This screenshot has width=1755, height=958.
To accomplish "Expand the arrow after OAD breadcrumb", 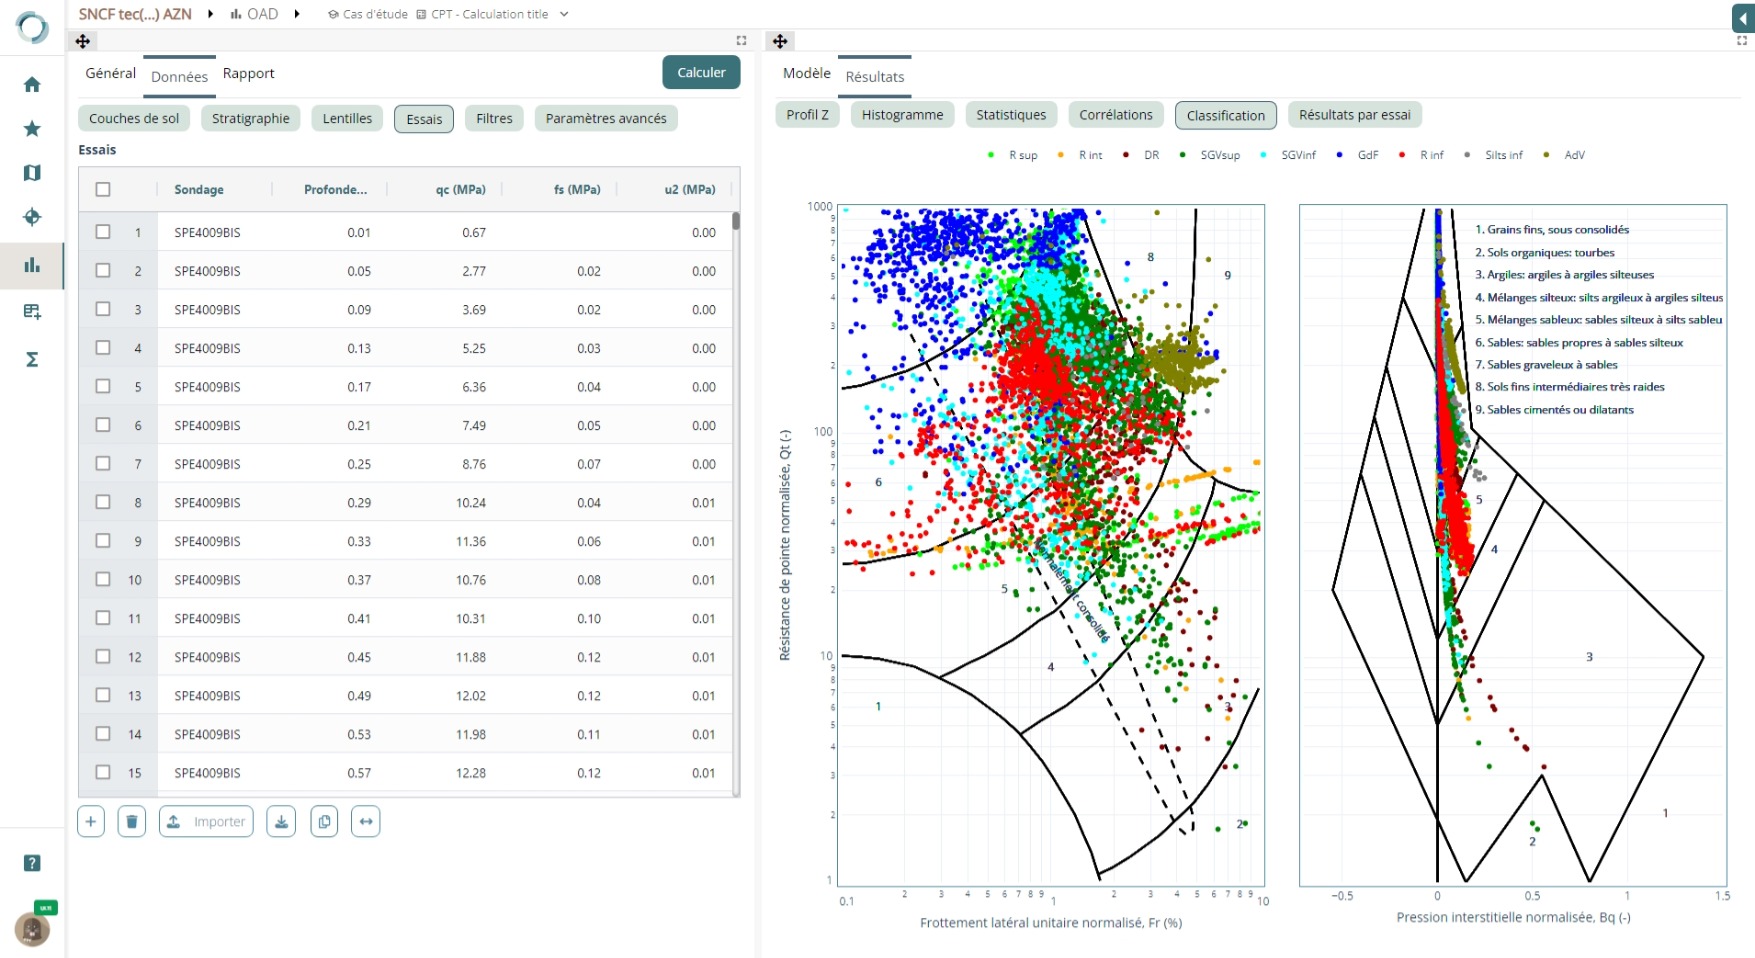I will coord(297,14).
